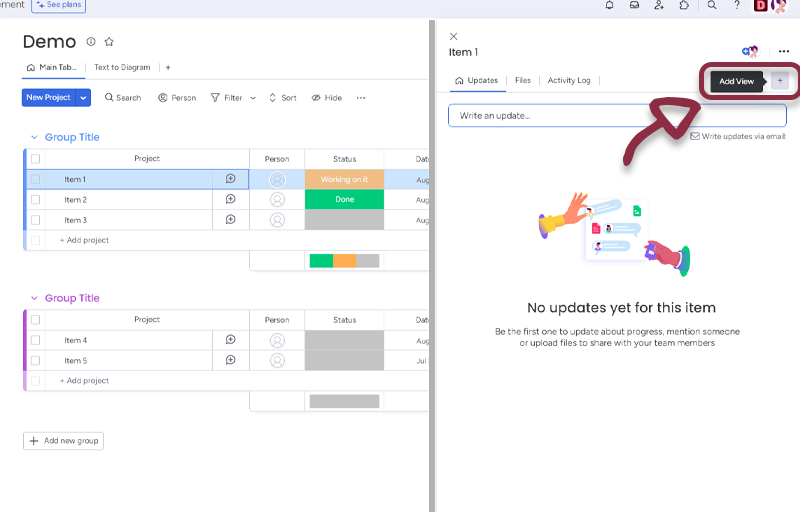800x512 pixels.
Task: Open the help question mark icon
Action: 737,5
